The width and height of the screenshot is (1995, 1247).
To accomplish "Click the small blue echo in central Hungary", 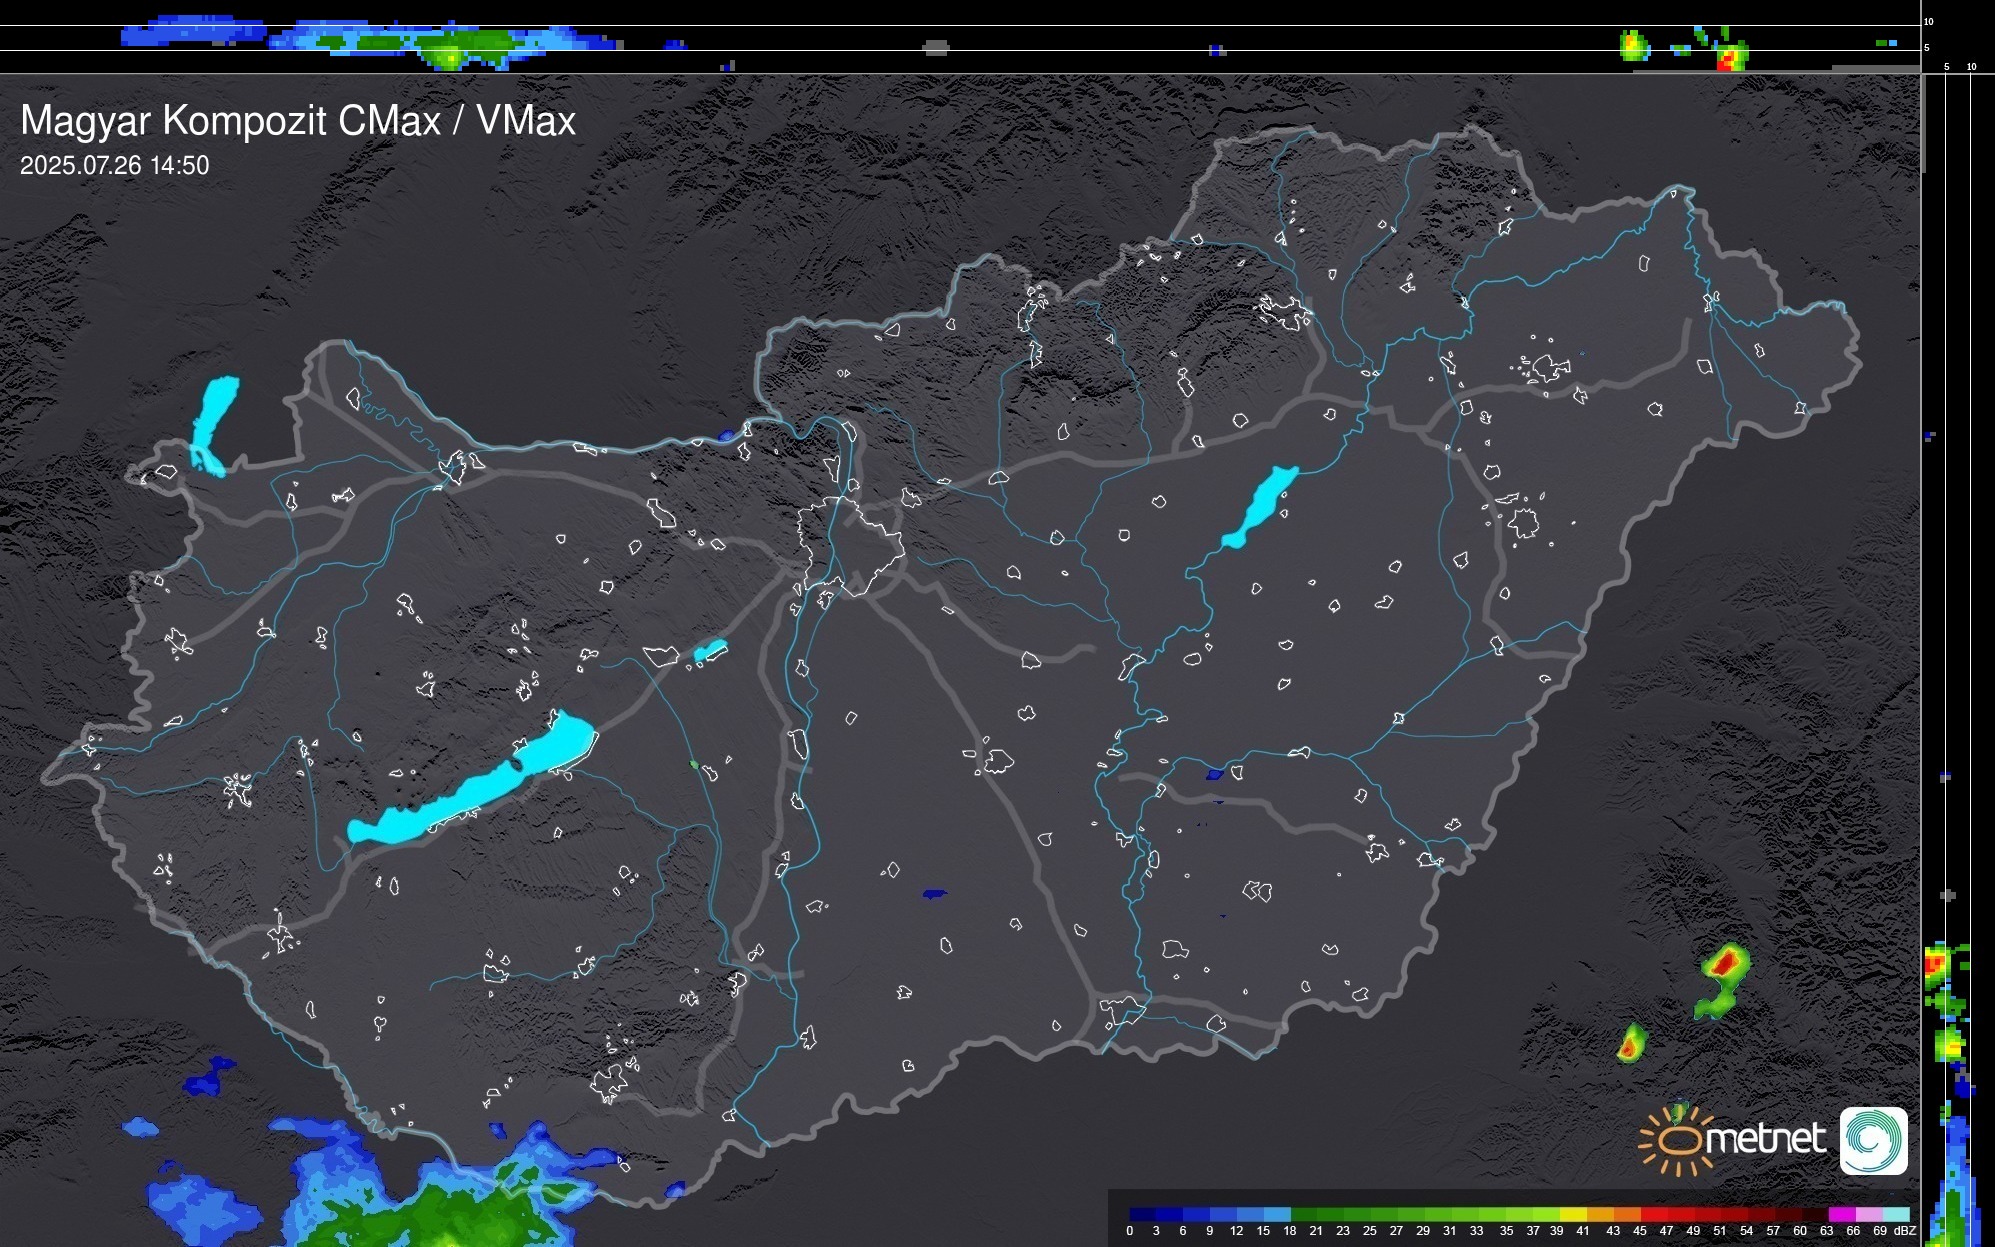I will click(x=934, y=893).
